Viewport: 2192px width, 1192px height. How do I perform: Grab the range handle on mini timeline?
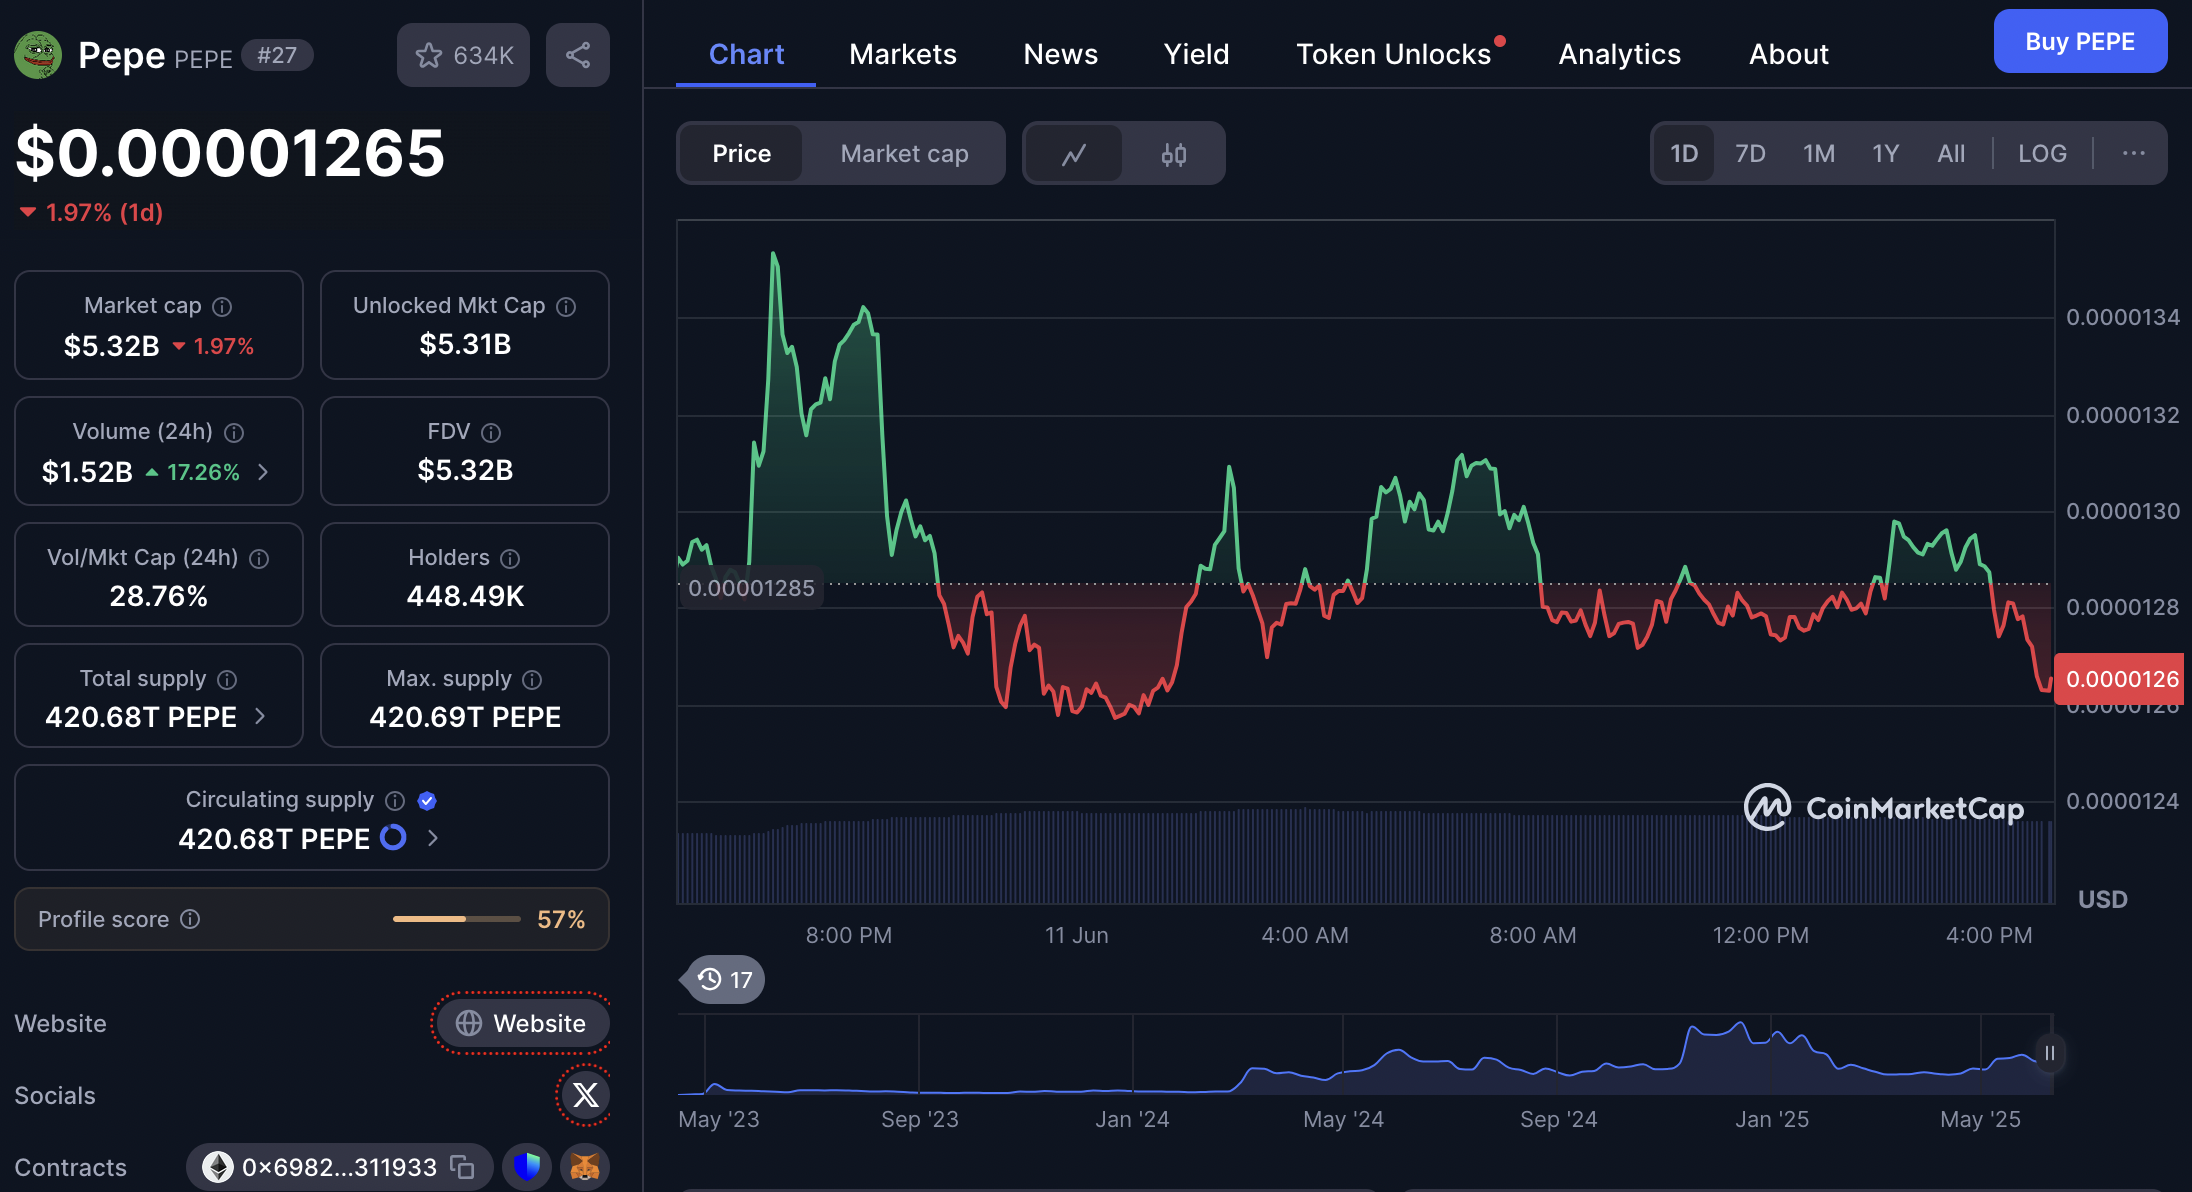(2049, 1053)
